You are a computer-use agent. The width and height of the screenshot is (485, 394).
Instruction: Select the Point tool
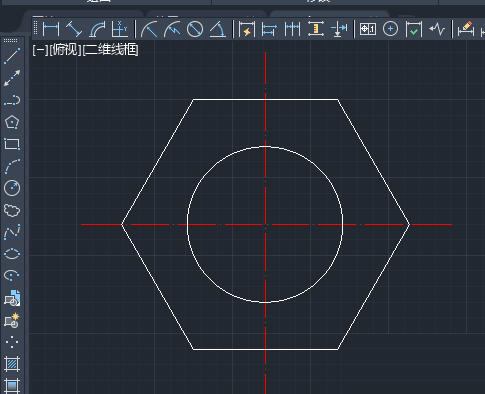12,342
